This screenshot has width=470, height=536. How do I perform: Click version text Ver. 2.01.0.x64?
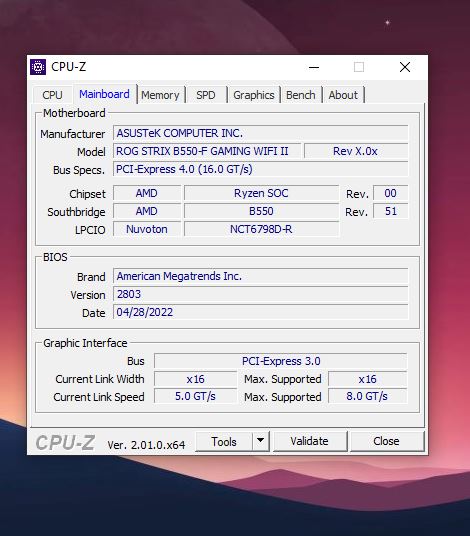[146, 445]
